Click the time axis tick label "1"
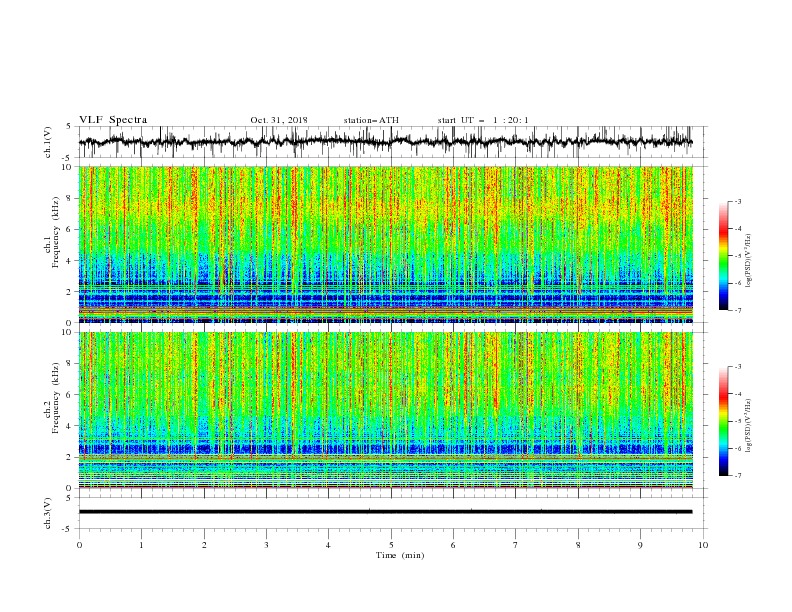This screenshot has height=612, width=792. pos(141,545)
